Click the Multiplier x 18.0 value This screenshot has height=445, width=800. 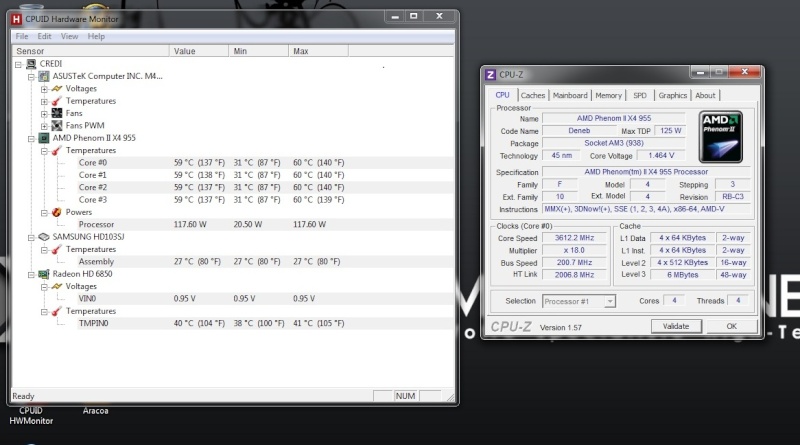coord(574,250)
